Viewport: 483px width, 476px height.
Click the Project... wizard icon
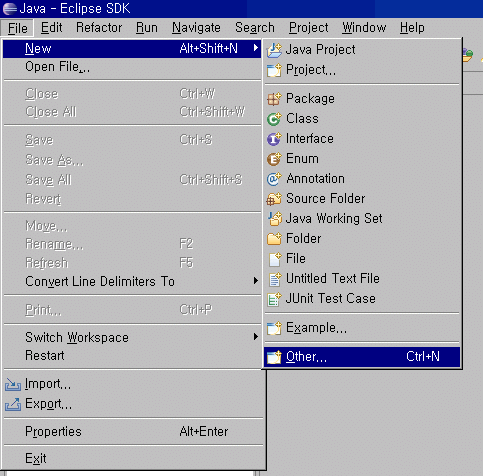(274, 70)
